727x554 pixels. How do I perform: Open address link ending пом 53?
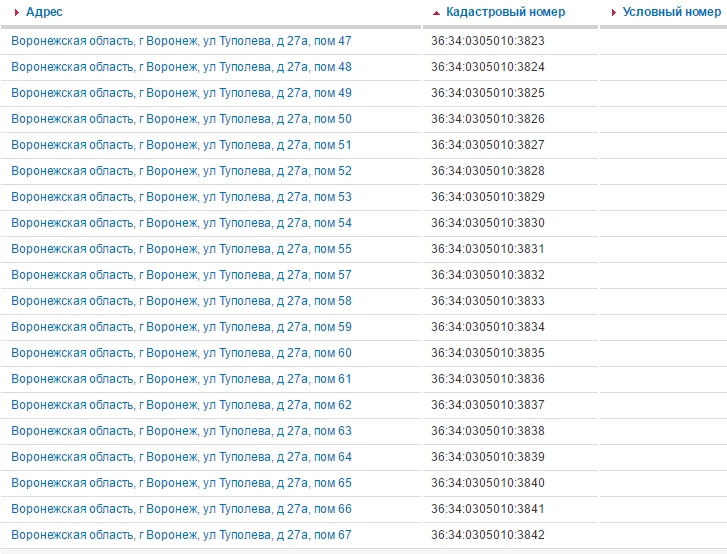coord(181,197)
